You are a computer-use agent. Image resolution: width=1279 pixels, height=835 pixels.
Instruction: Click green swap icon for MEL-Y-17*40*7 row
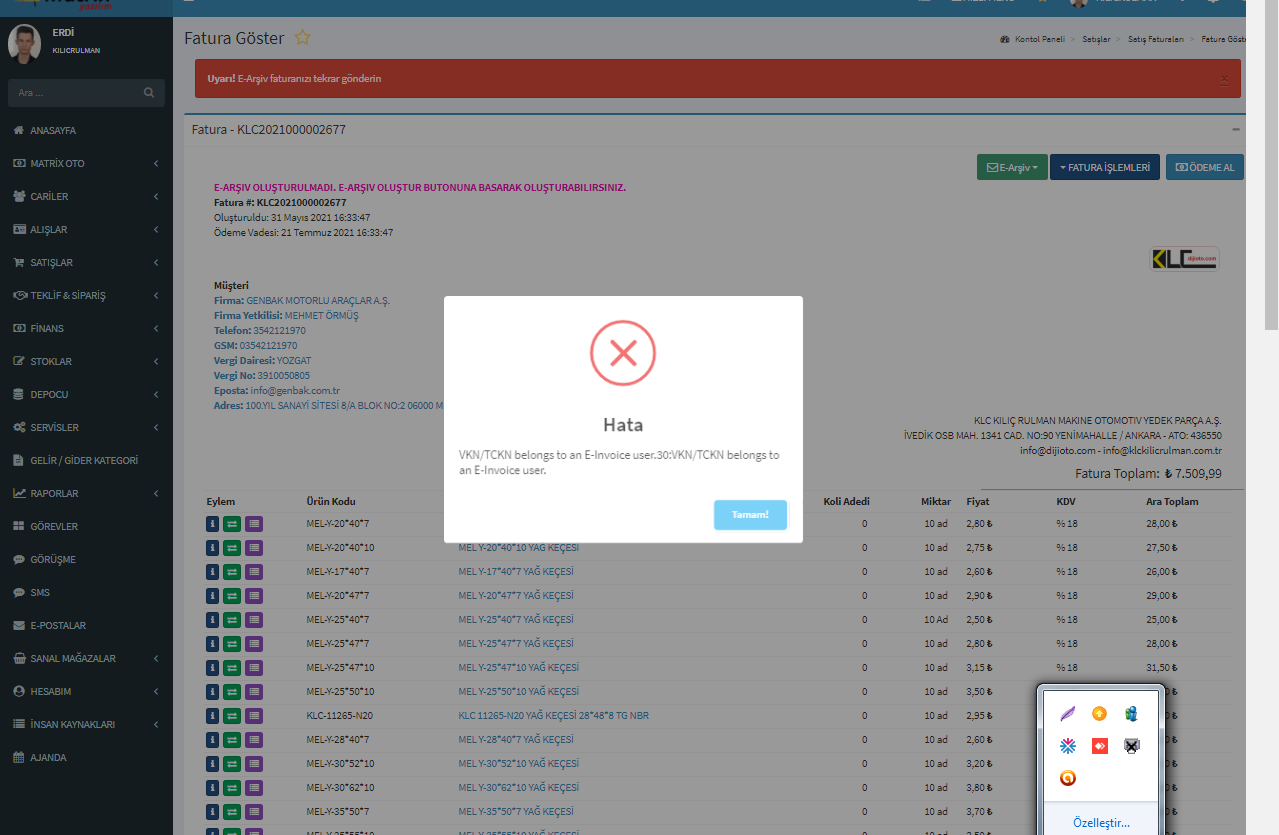tap(232, 572)
